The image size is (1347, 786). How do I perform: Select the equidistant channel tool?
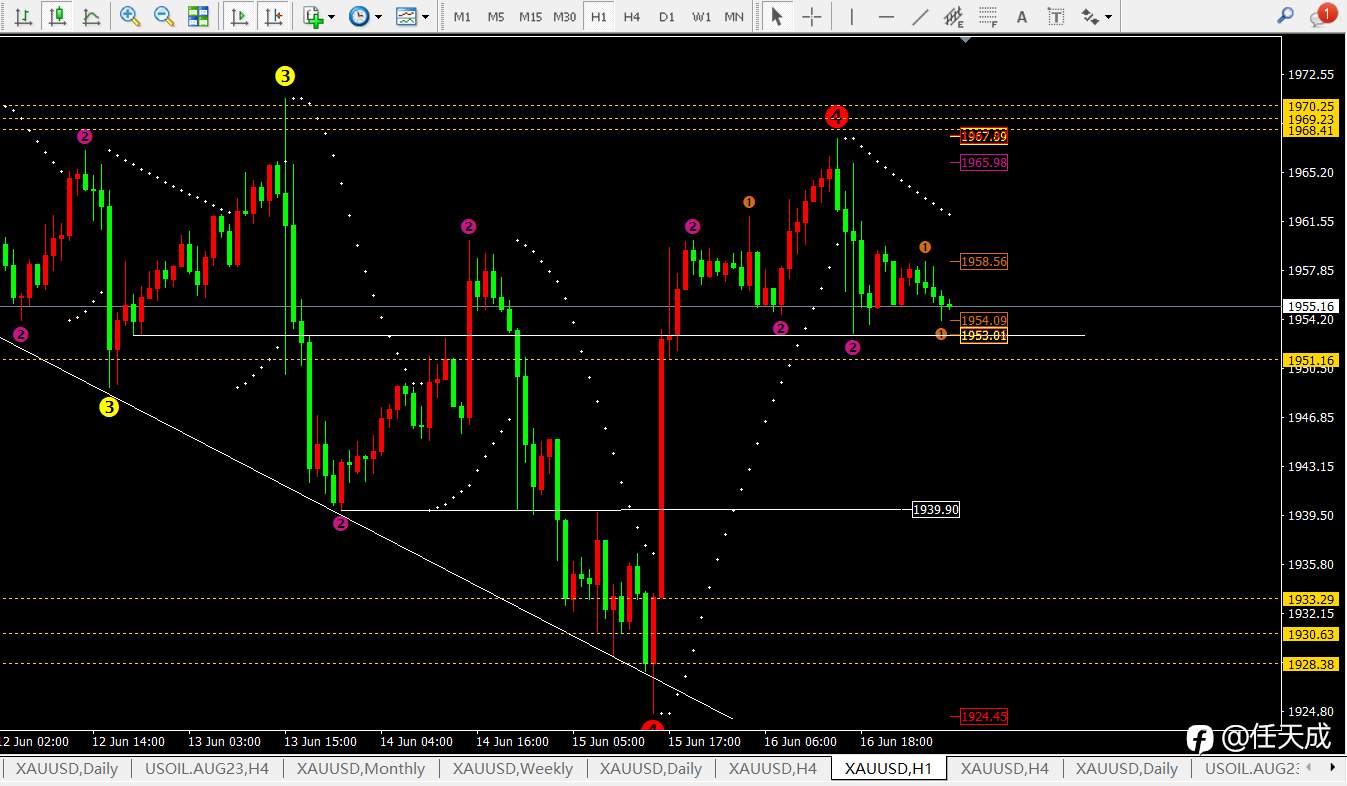click(x=953, y=16)
